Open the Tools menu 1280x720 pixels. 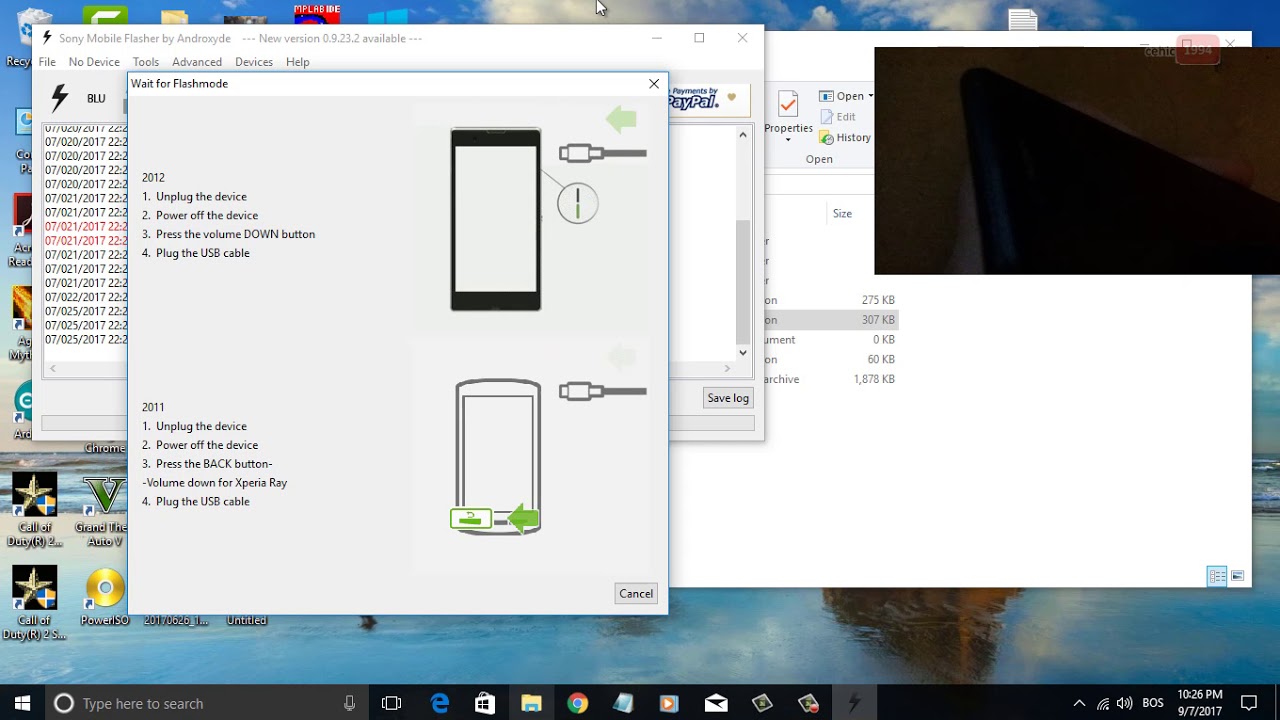[x=146, y=62]
